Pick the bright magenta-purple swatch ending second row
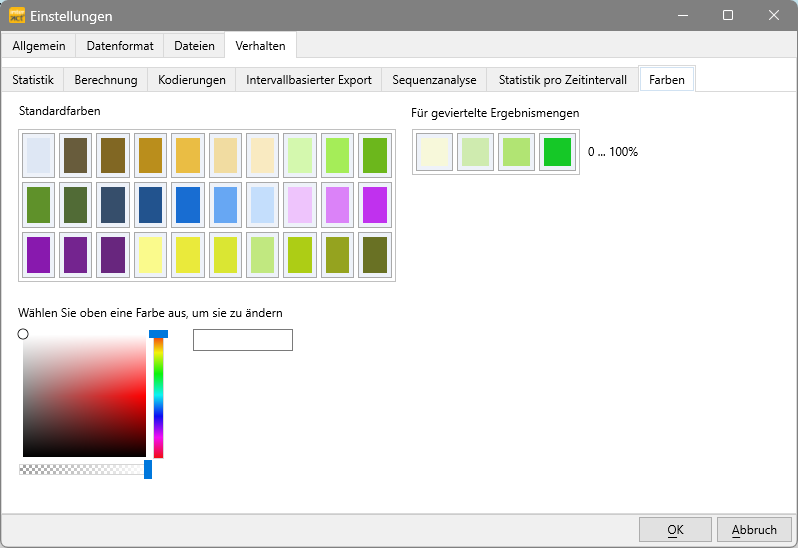The width and height of the screenshot is (798, 548). tap(375, 205)
